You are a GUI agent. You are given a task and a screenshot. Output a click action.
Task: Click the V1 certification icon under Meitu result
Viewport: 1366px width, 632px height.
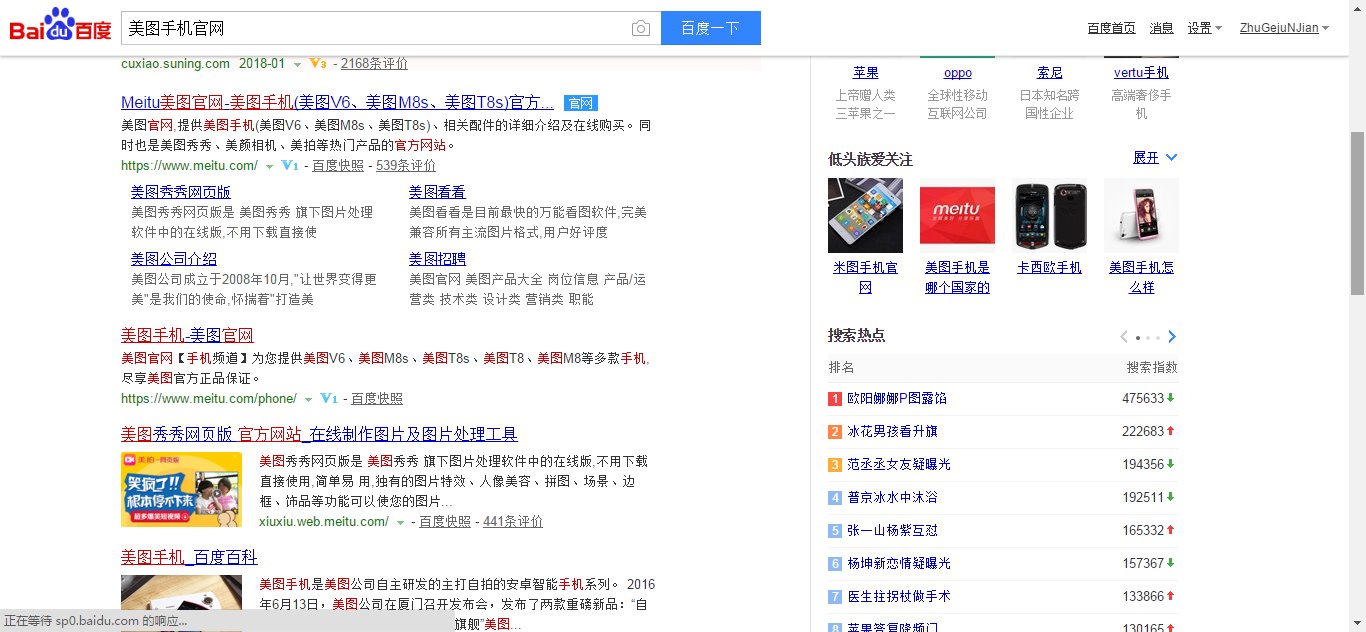coord(289,165)
